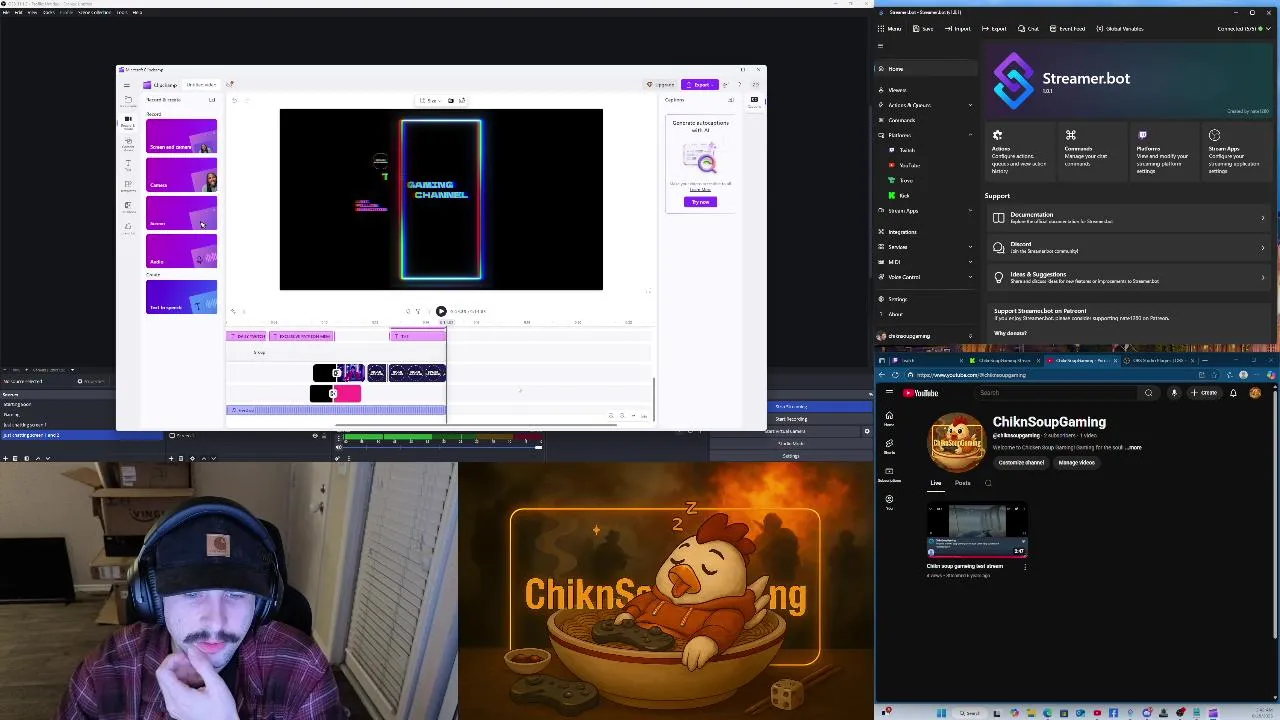Screen dimensions: 1280x720
Task: Select pink clip on Clipchamp timeline
Action: tap(345, 394)
